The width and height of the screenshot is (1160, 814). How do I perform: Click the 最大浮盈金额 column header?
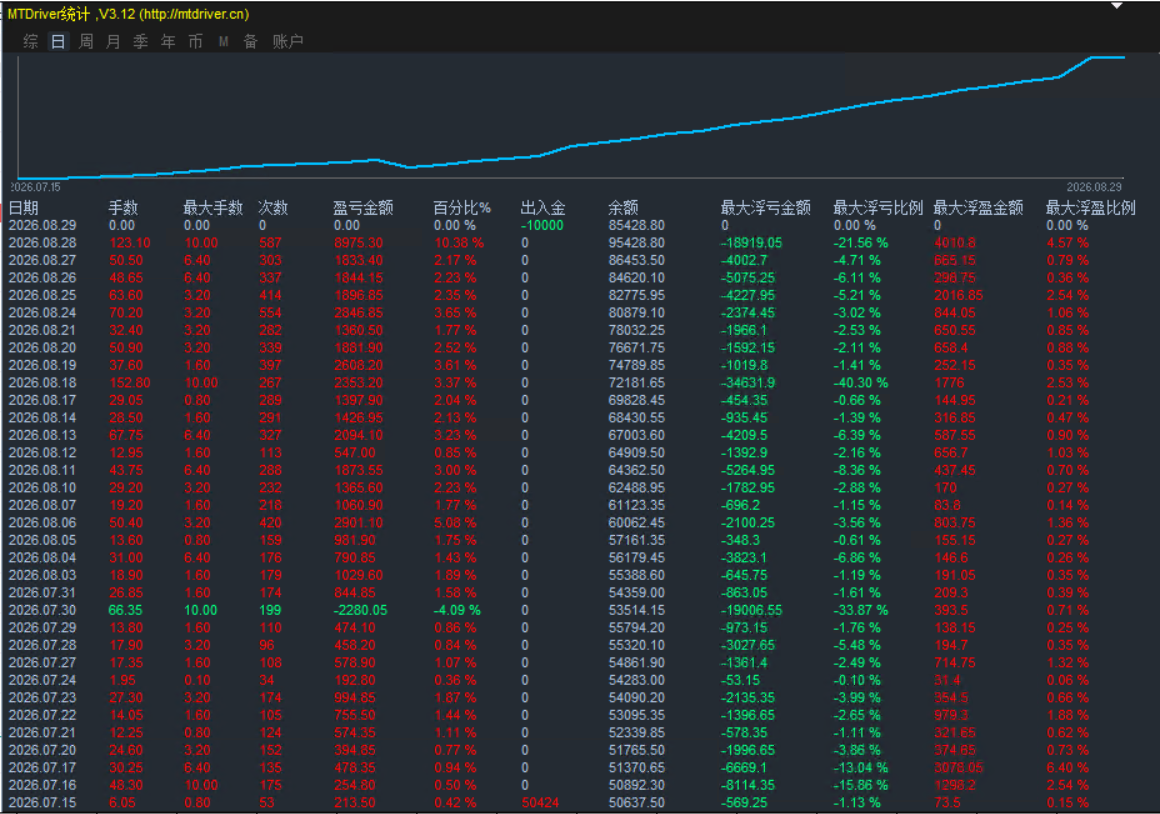(x=978, y=208)
